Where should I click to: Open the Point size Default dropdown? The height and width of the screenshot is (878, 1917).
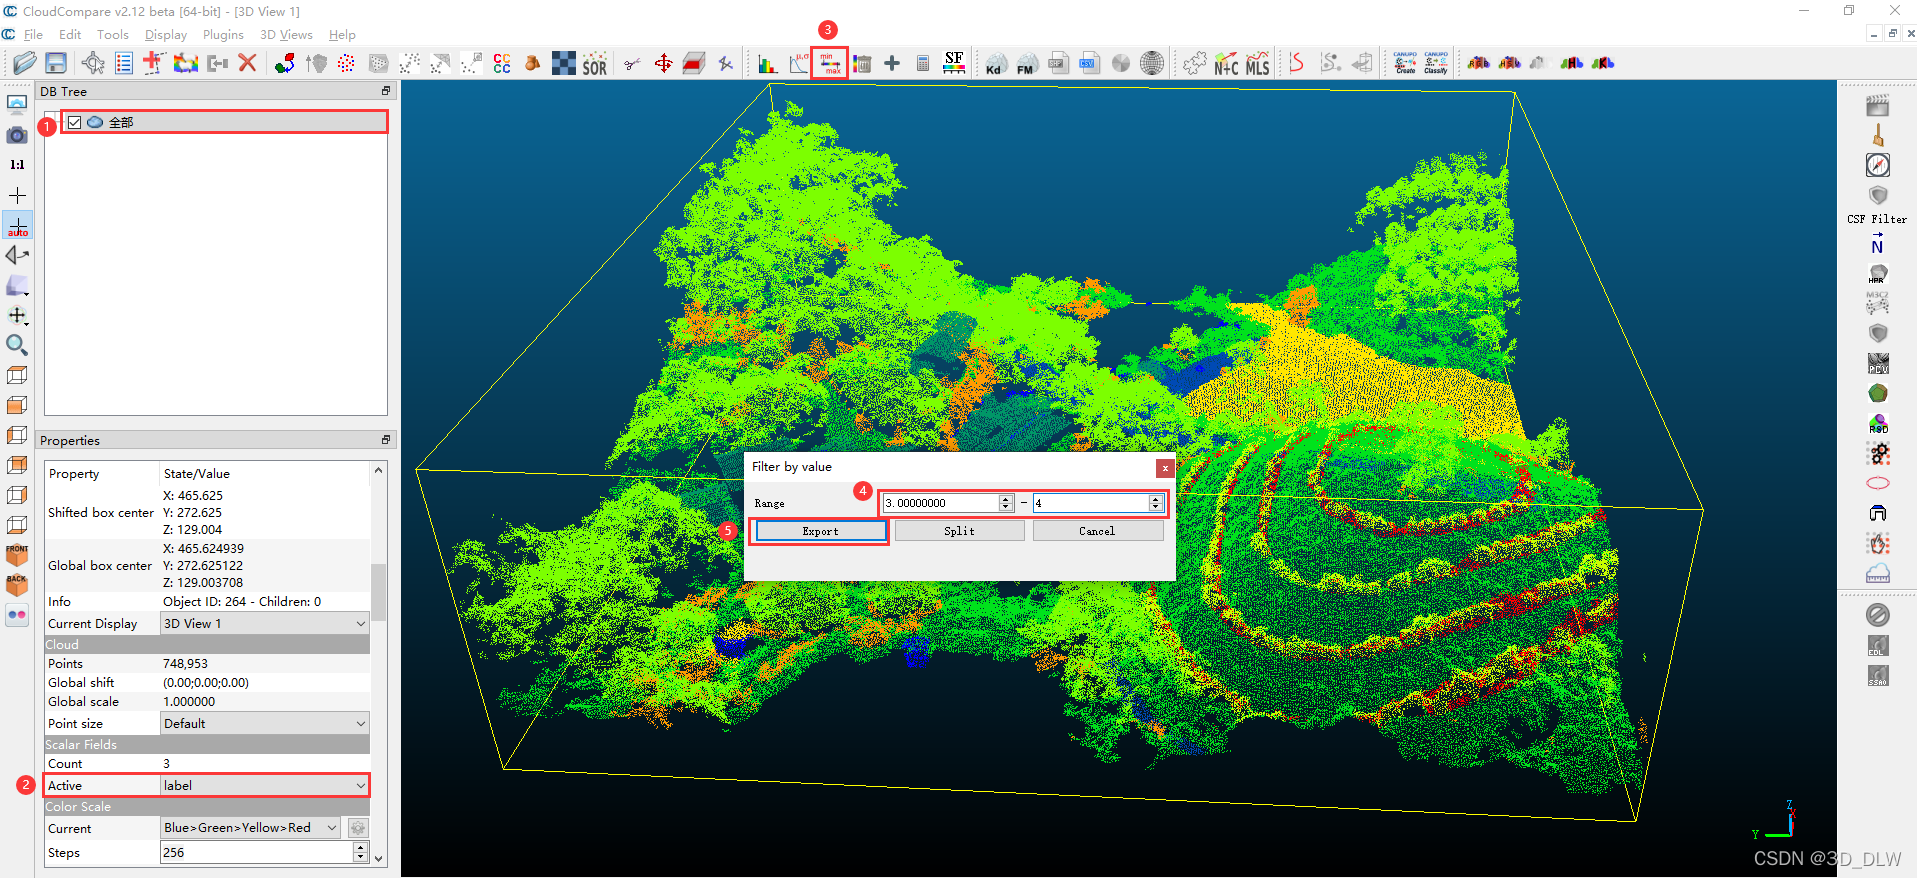coord(265,724)
